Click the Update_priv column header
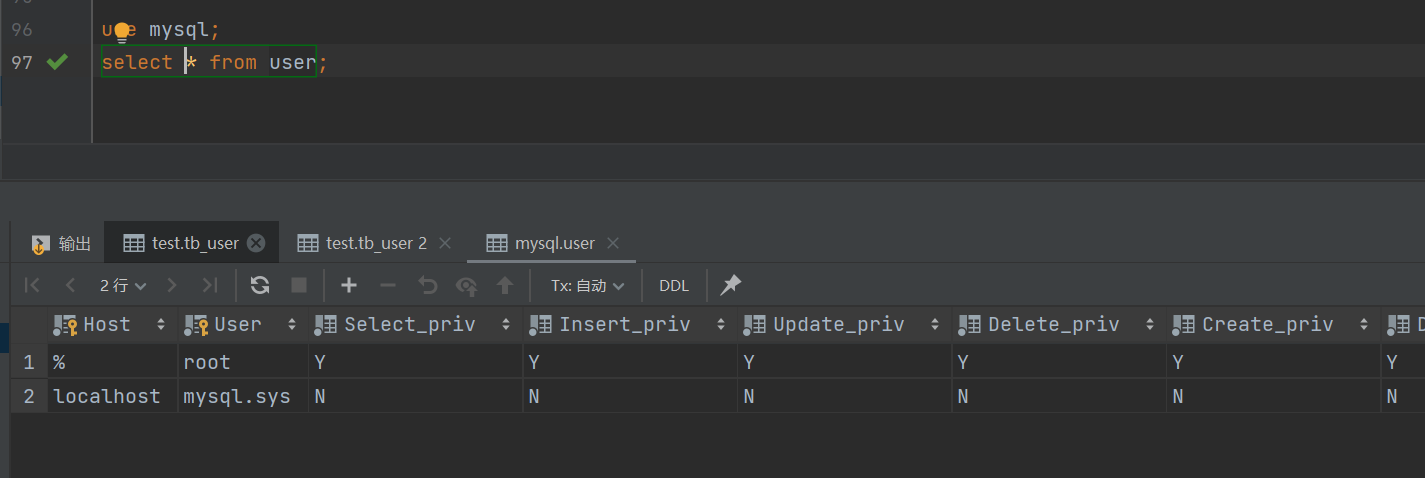Screen dimensions: 1425x478 (x=838, y=324)
